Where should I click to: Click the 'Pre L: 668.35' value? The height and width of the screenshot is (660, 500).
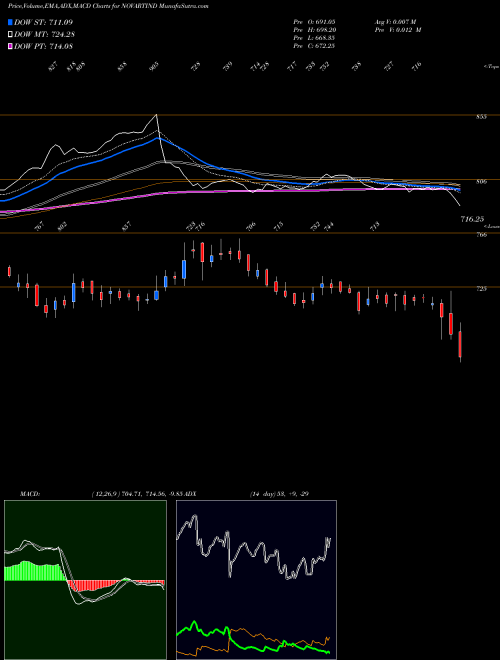(x=314, y=38)
